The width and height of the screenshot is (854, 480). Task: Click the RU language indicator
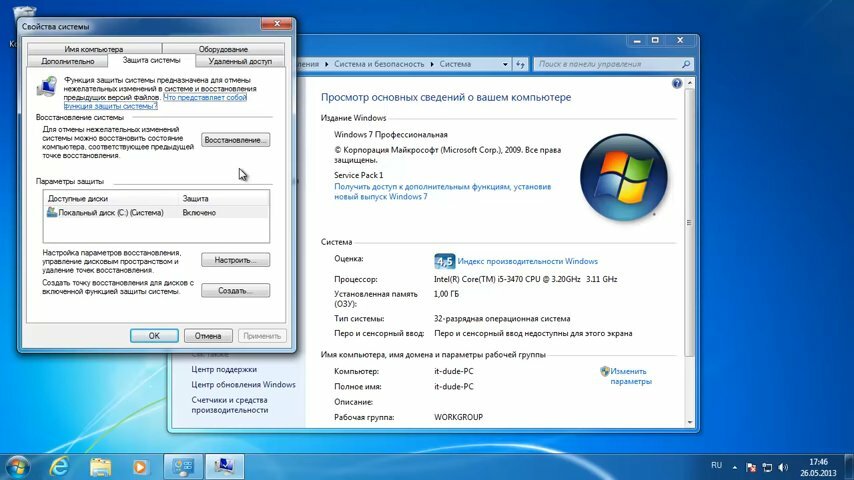[x=717, y=465]
